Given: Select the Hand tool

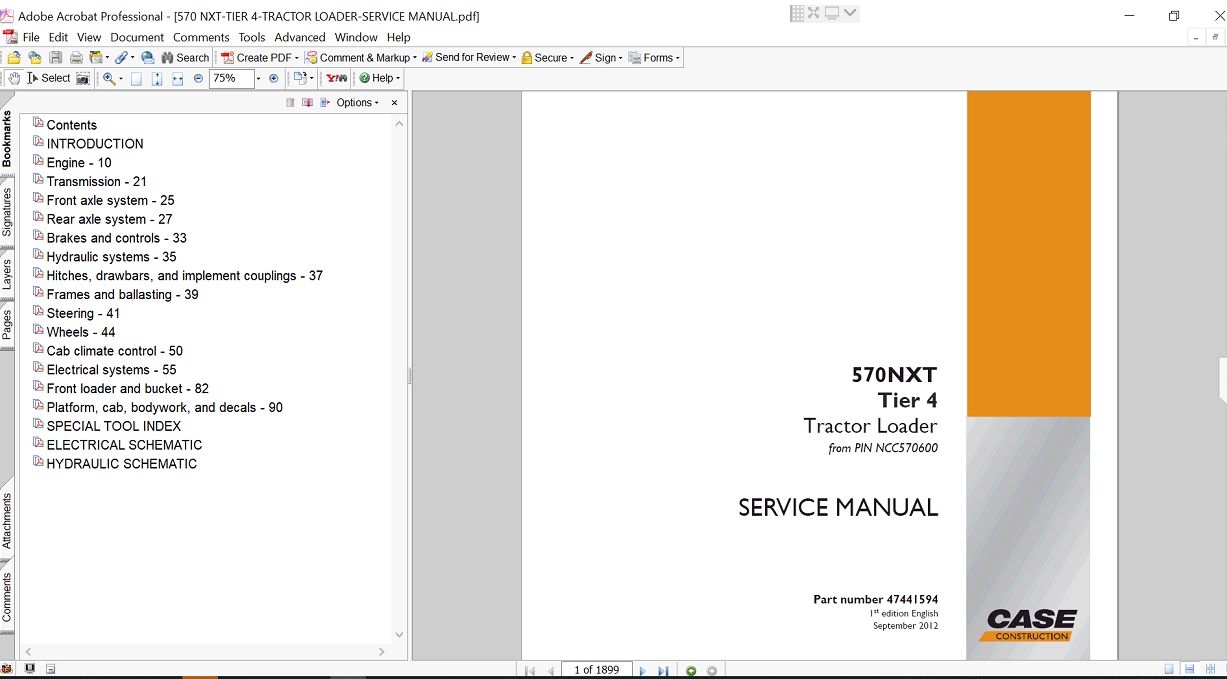Looking at the screenshot, I should pyautogui.click(x=14, y=78).
